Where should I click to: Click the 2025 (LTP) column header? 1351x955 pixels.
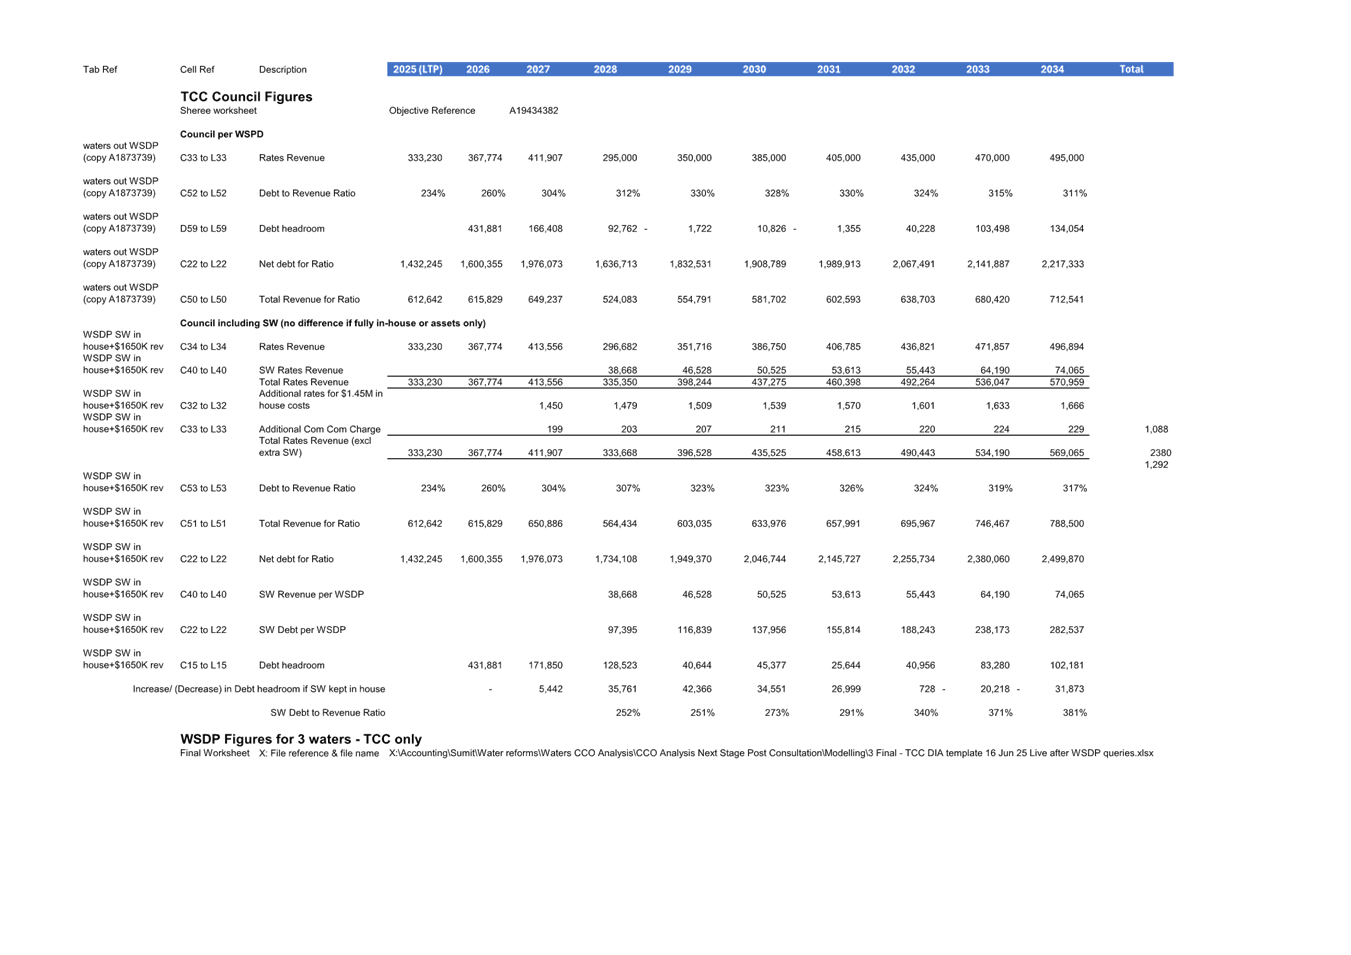pyautogui.click(x=417, y=70)
